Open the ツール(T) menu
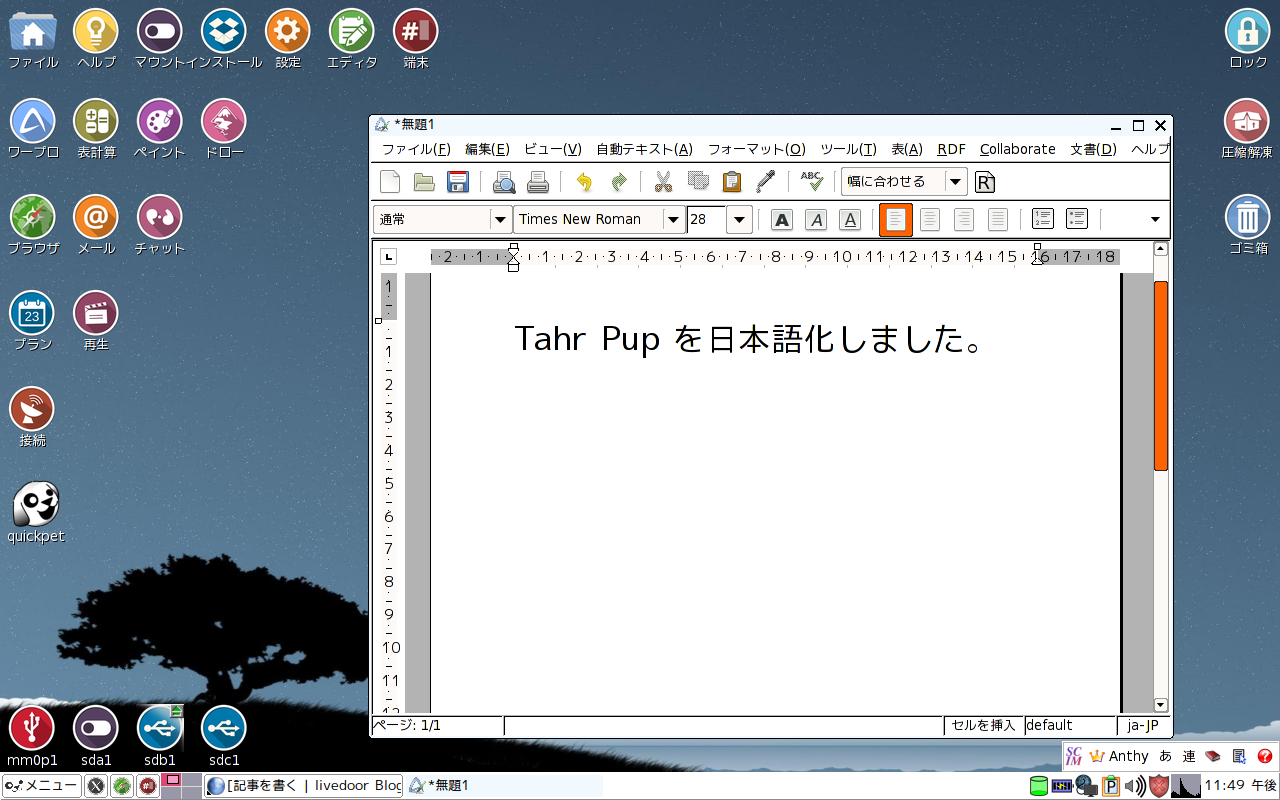 (x=848, y=149)
